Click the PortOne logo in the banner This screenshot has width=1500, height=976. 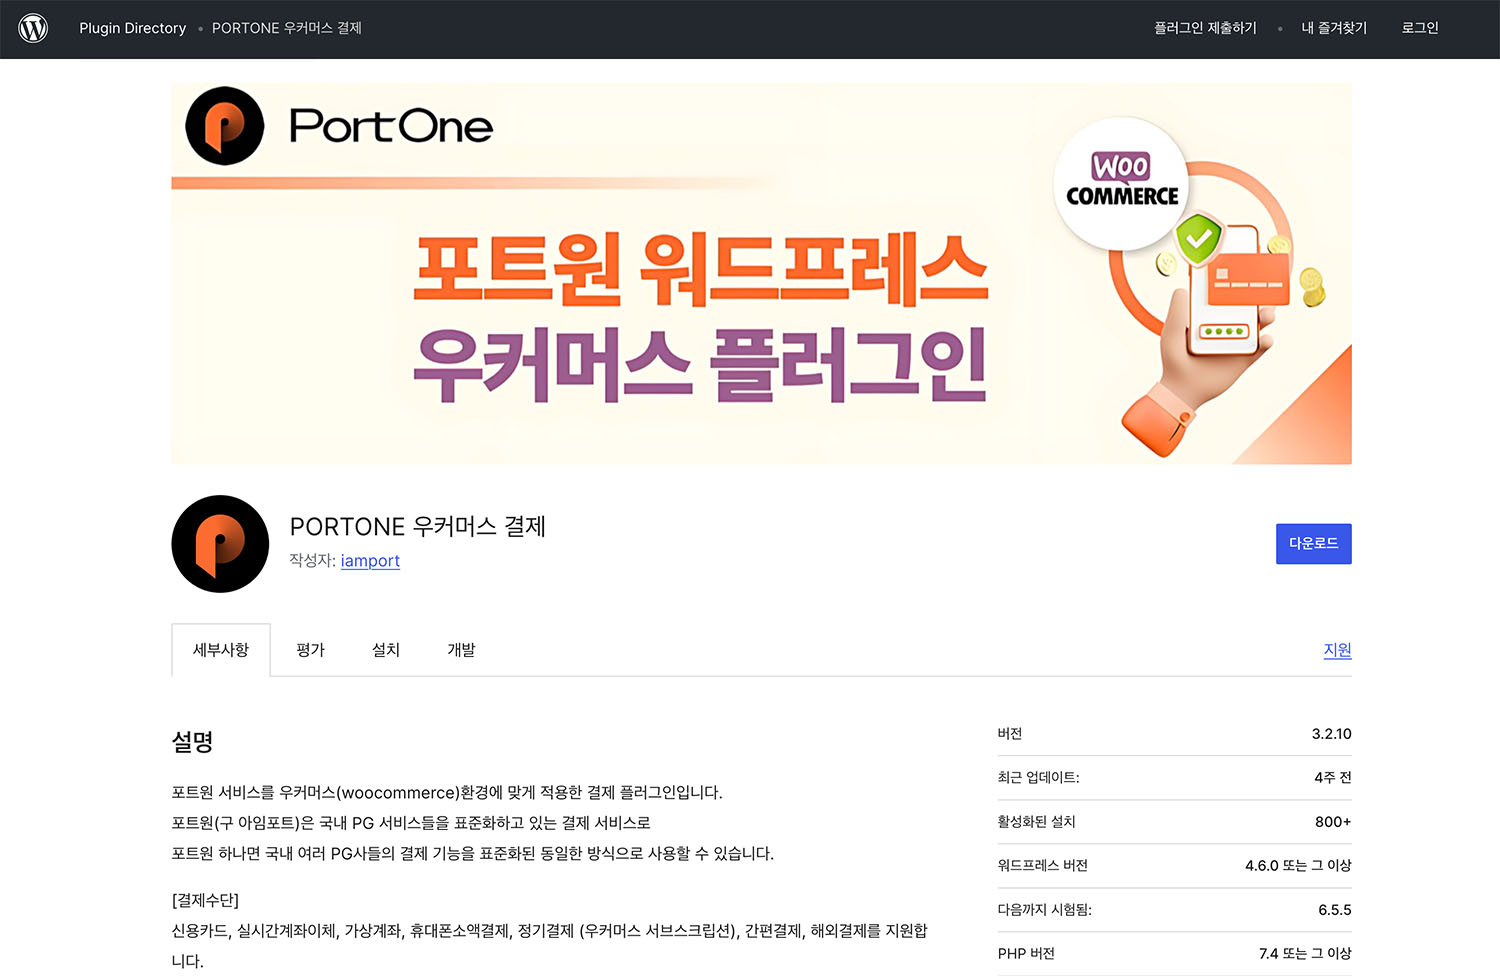click(340, 126)
